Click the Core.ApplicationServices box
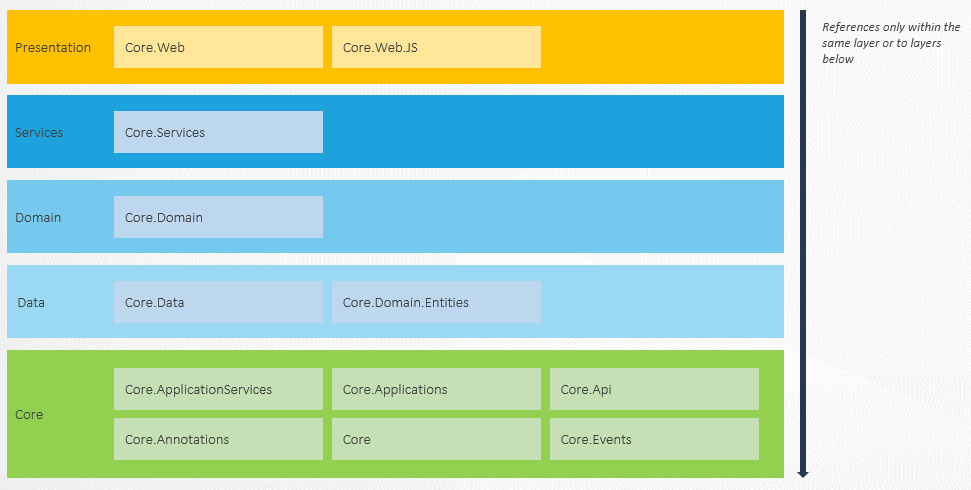971x490 pixels. point(218,389)
